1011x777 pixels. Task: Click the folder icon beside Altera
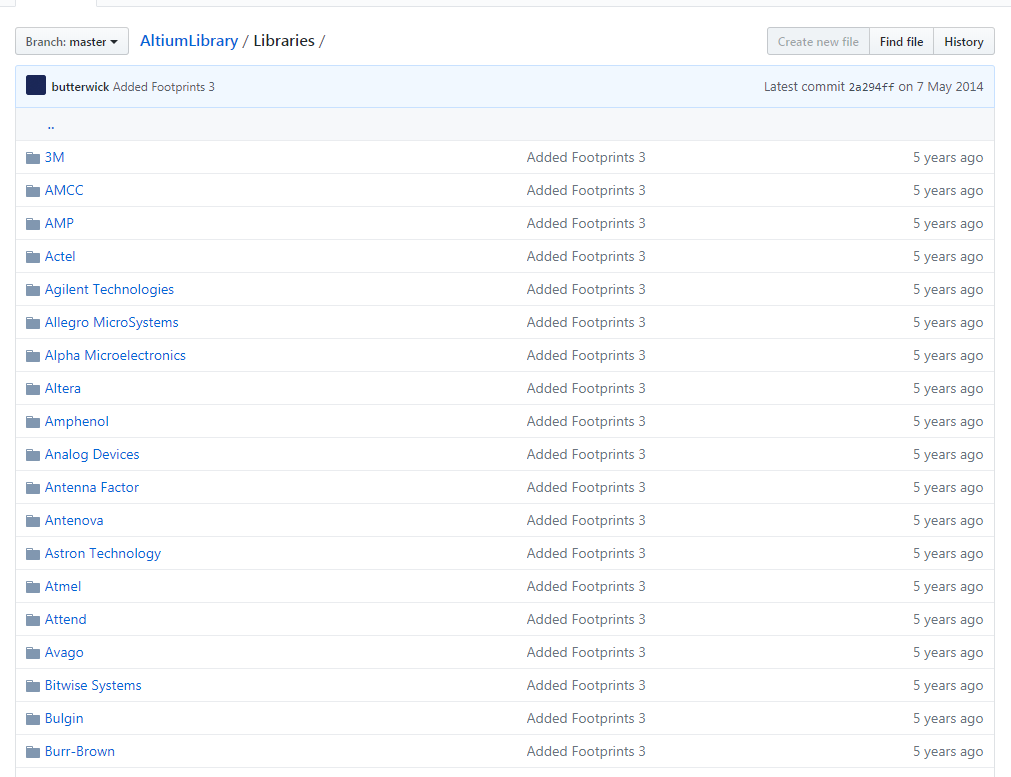(x=33, y=389)
